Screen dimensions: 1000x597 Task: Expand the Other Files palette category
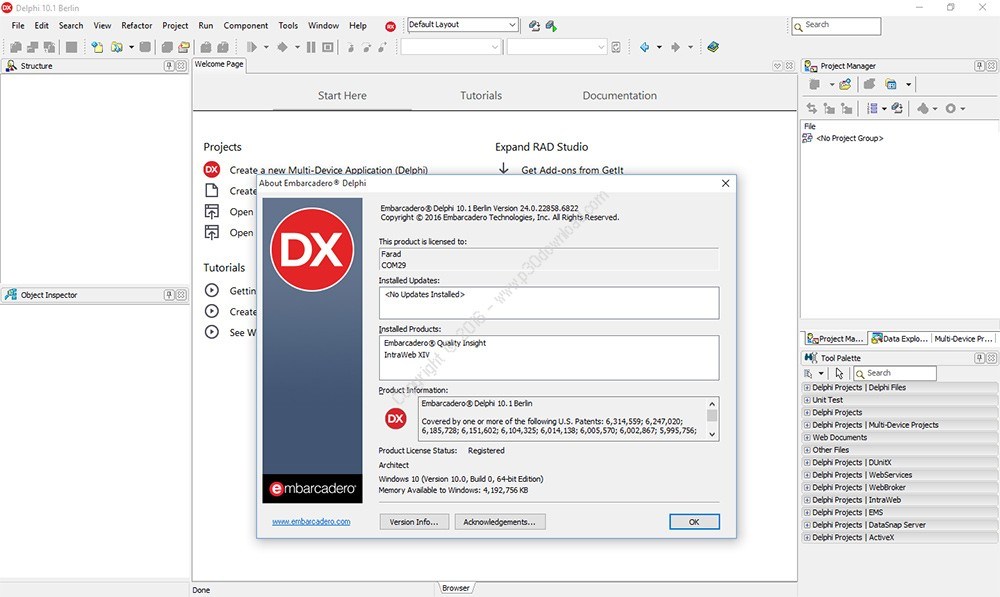click(807, 450)
